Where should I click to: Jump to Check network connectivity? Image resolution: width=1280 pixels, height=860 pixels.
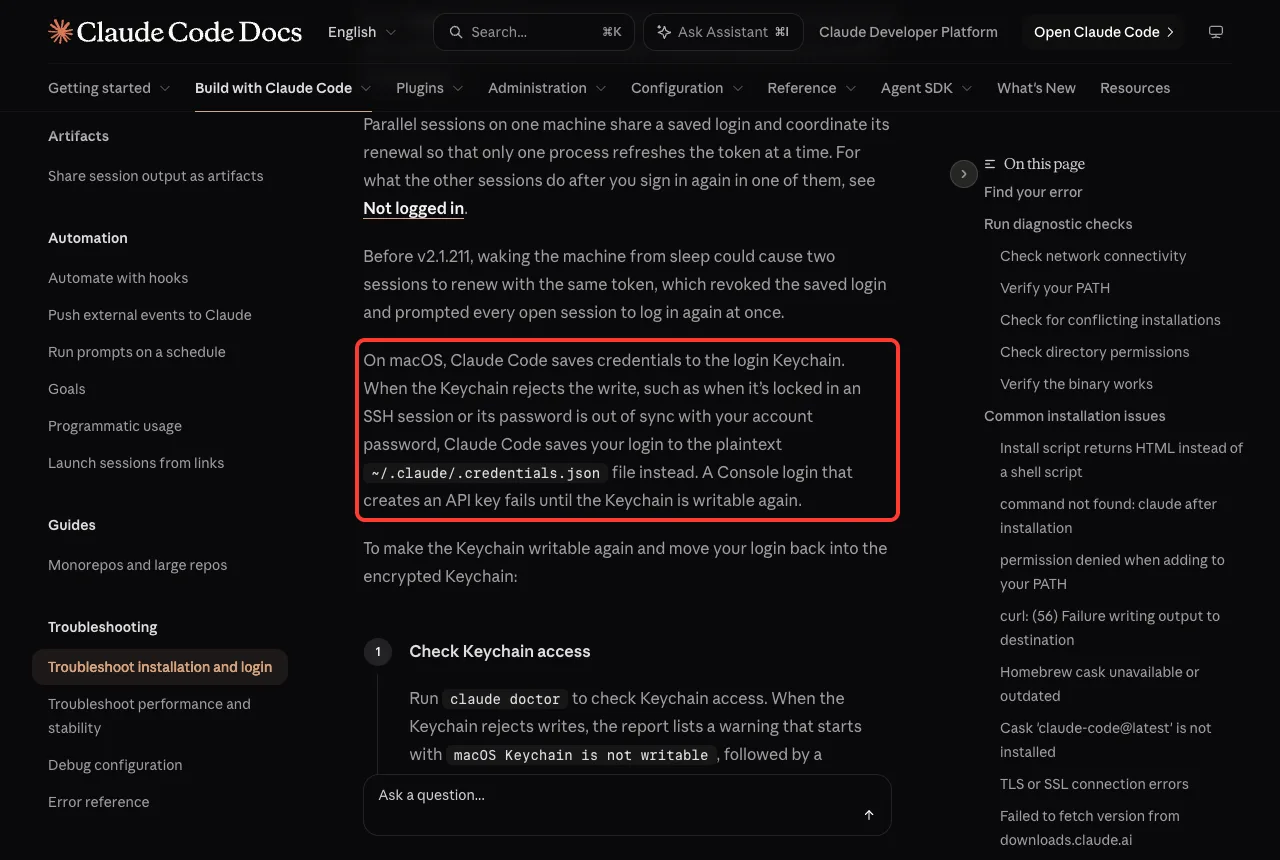1093,256
